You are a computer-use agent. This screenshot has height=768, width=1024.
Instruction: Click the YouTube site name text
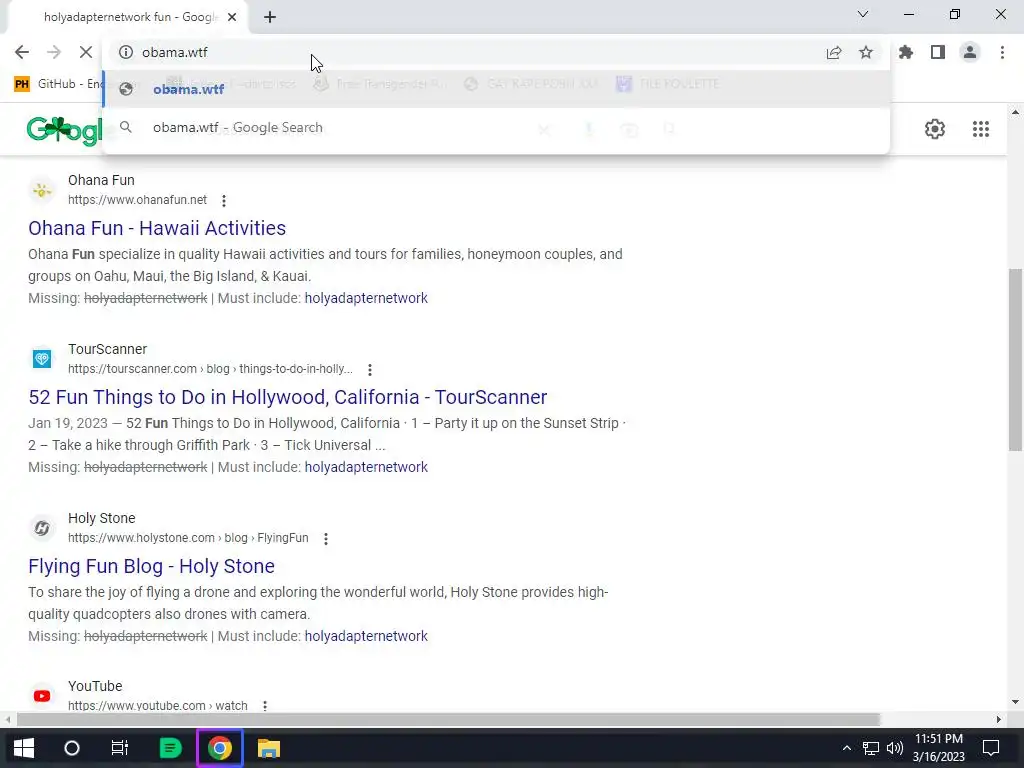pyautogui.click(x=95, y=686)
